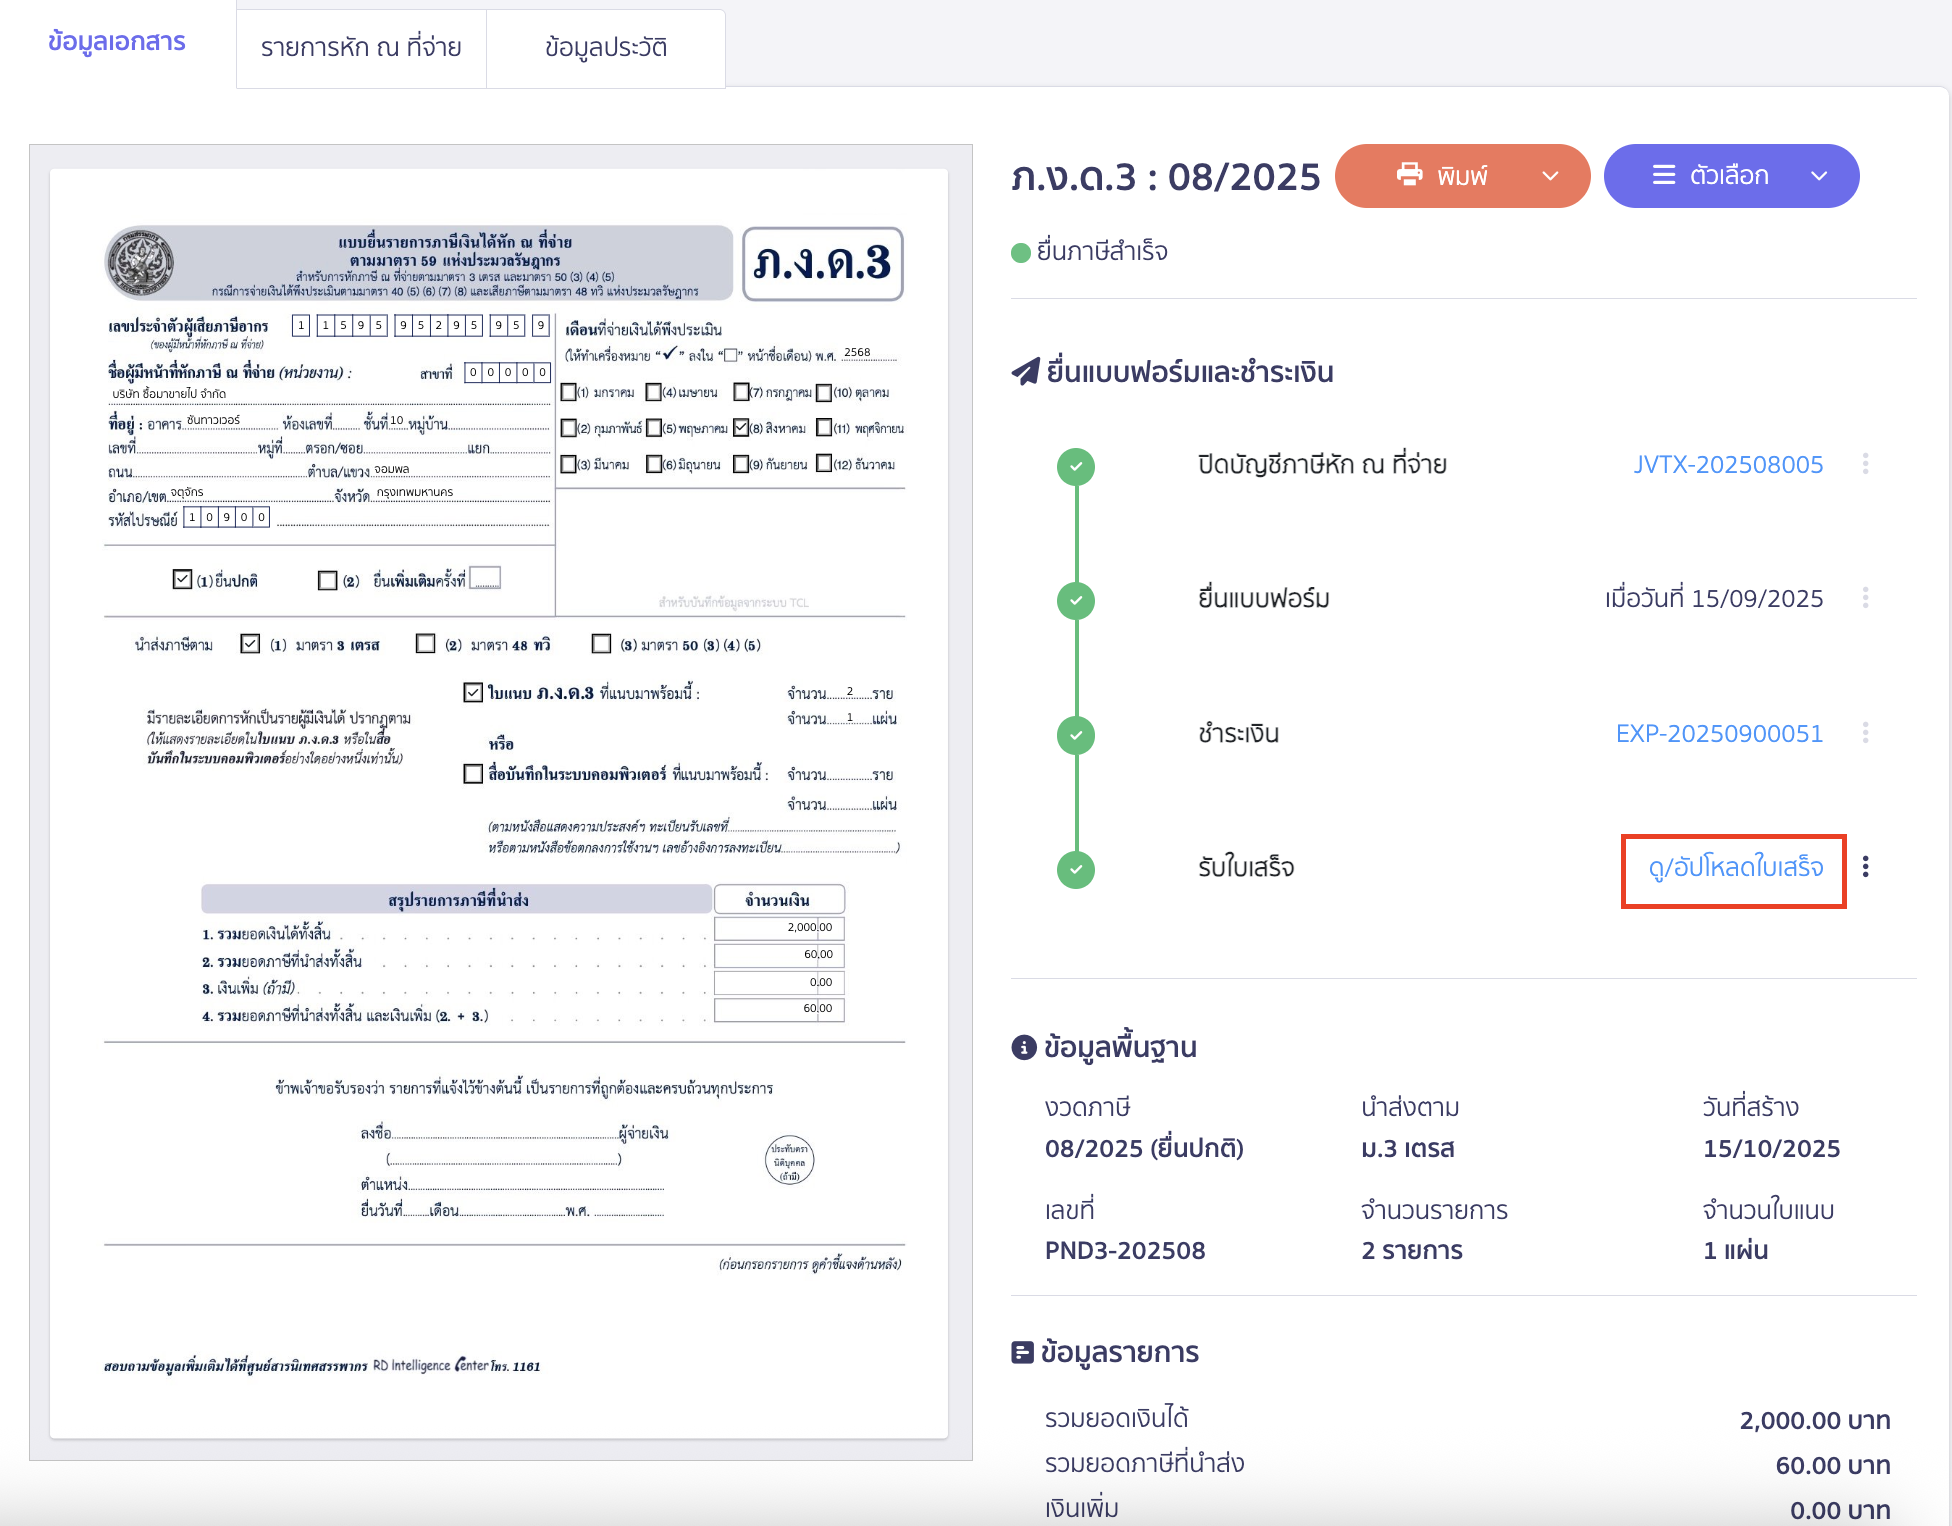Open the ข้อมูลประวัติ tab

point(605,47)
